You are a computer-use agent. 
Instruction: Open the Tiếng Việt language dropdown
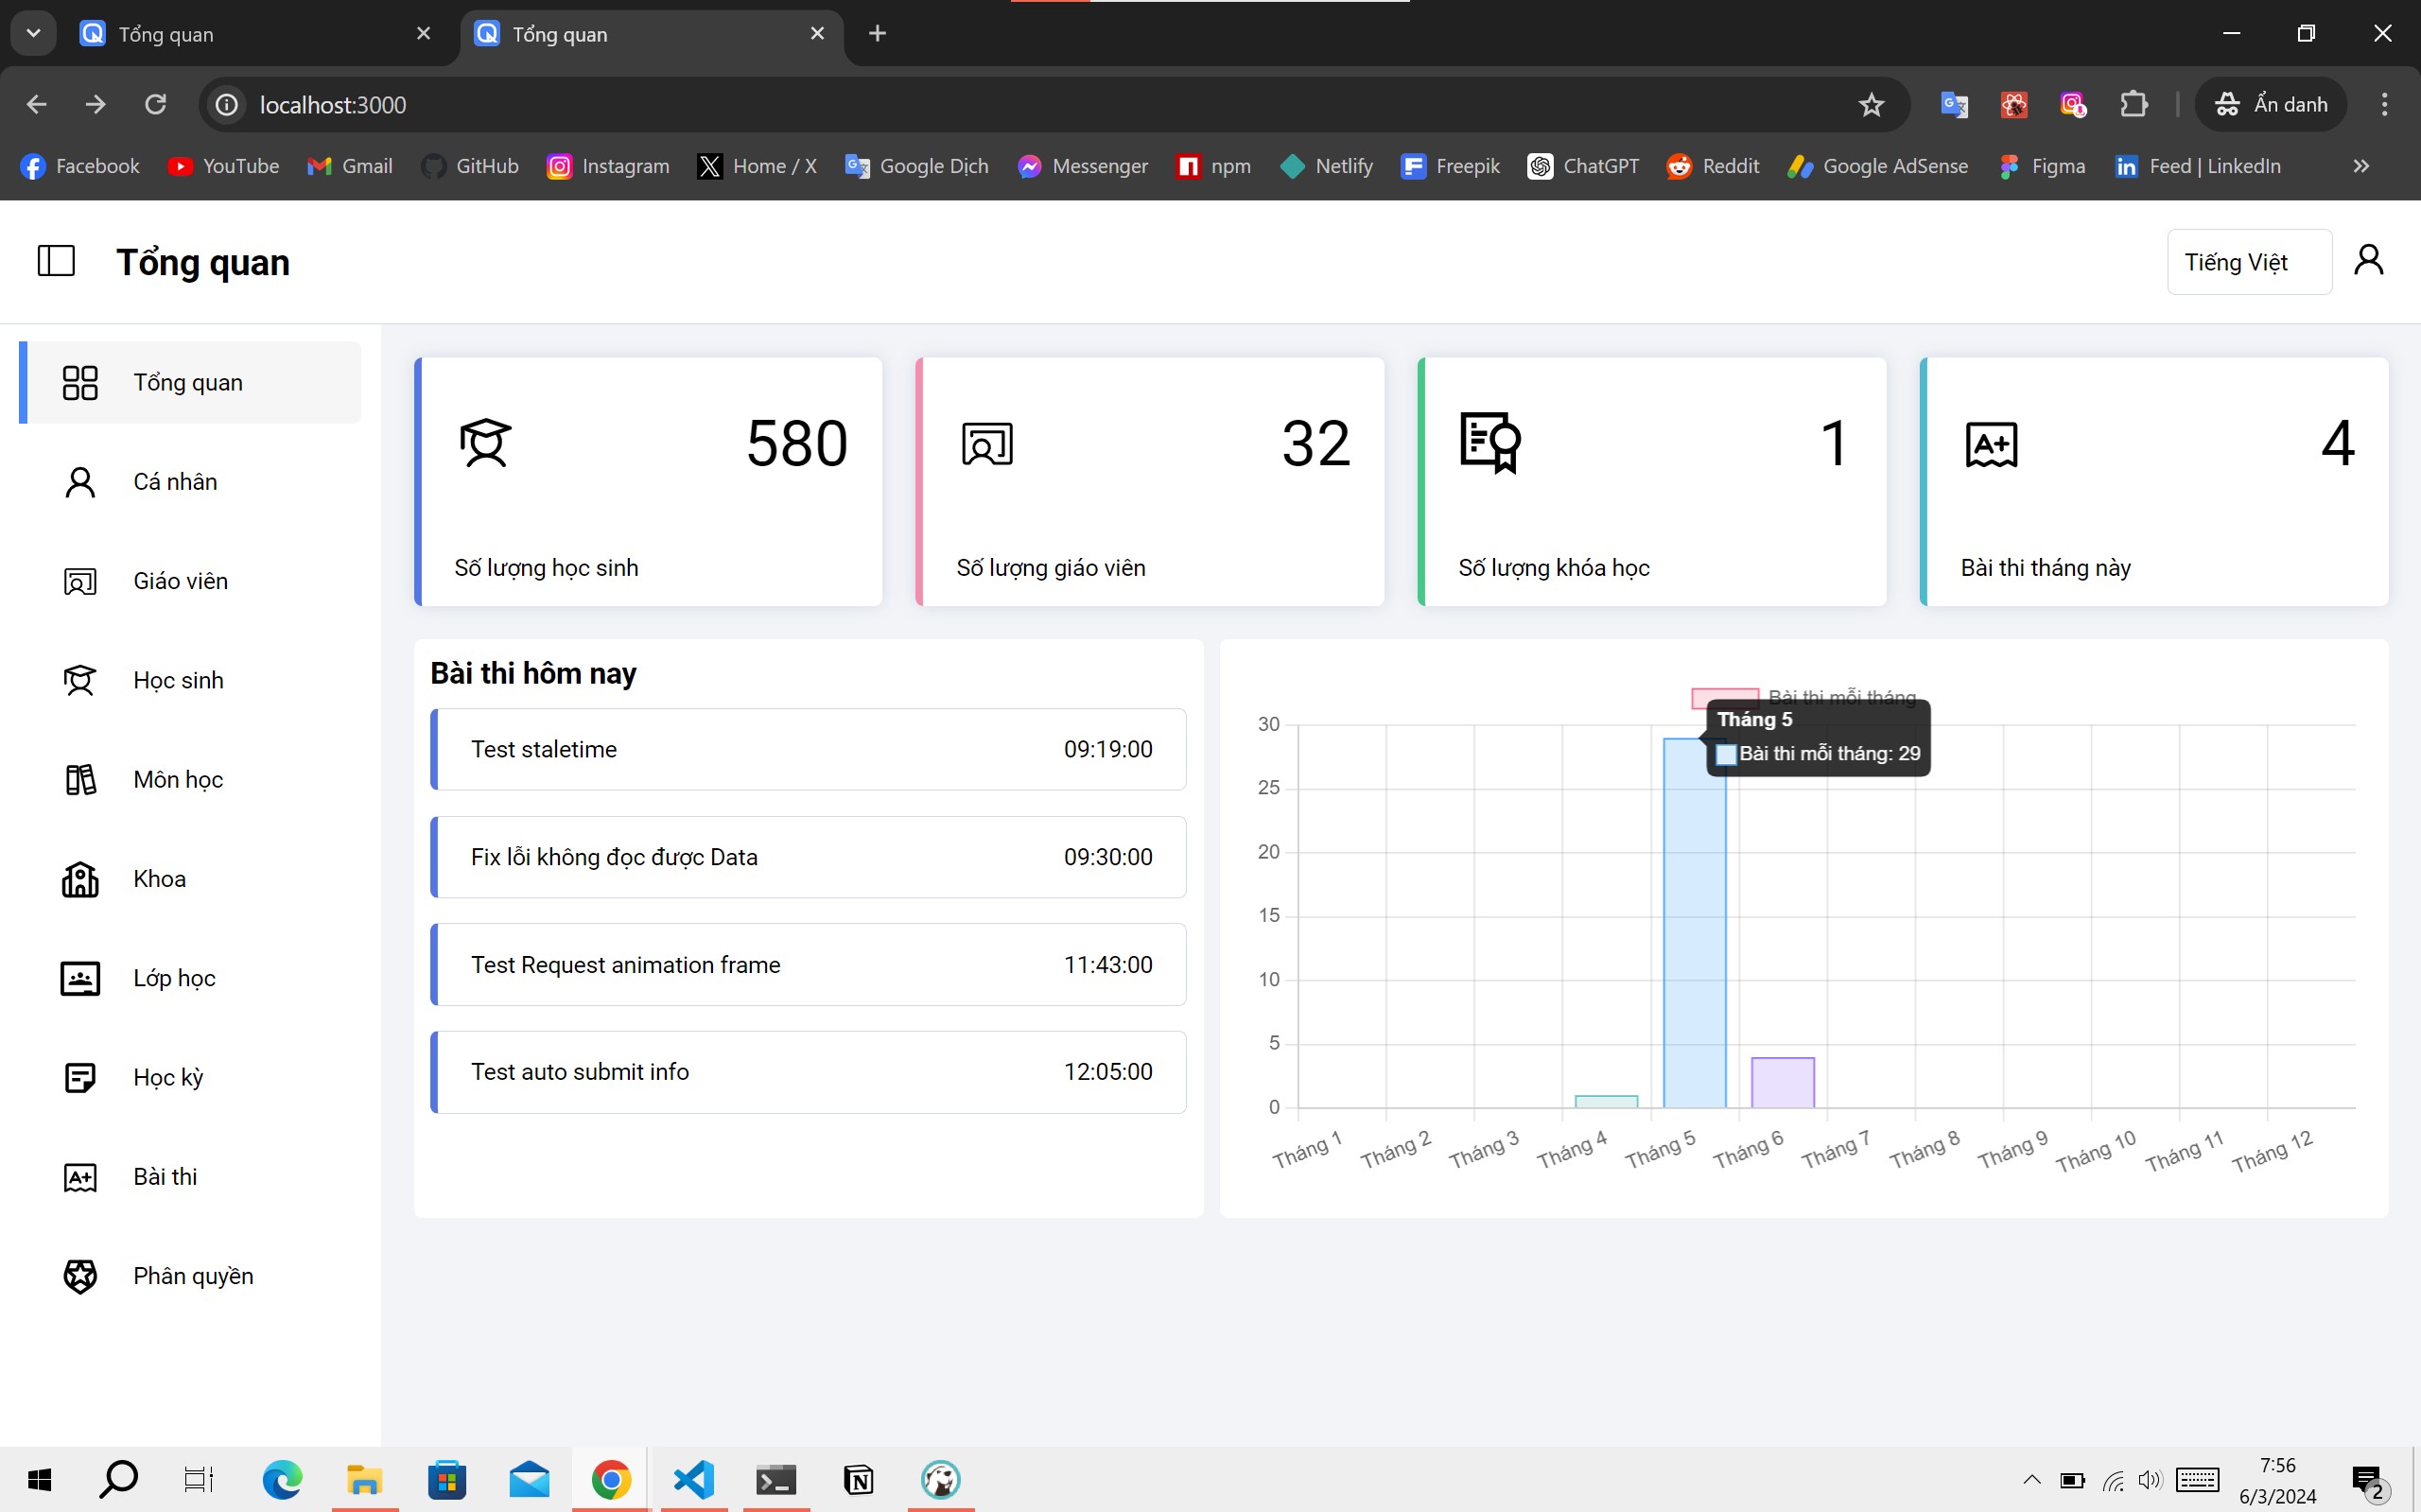[x=2249, y=262]
